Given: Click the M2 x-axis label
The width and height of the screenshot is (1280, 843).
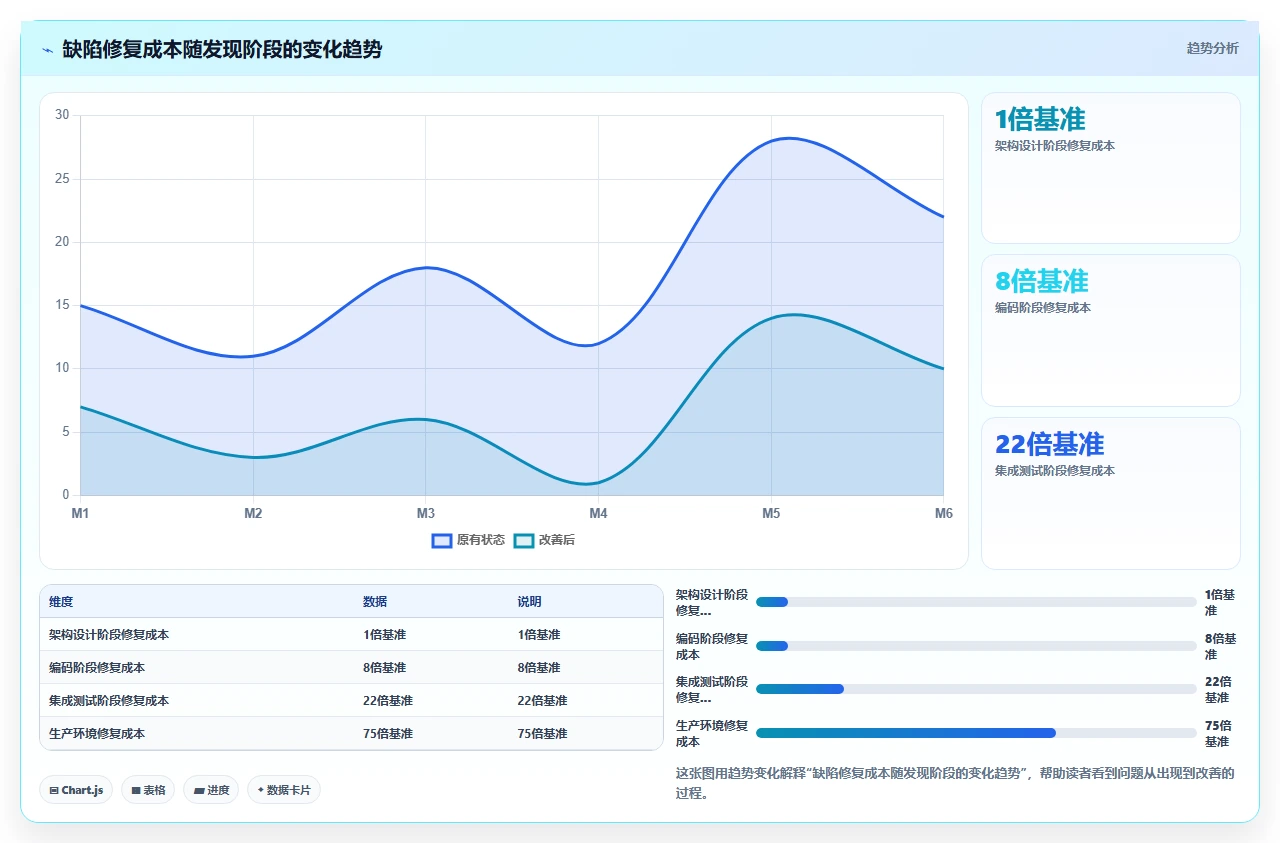Looking at the screenshot, I should 253,513.
